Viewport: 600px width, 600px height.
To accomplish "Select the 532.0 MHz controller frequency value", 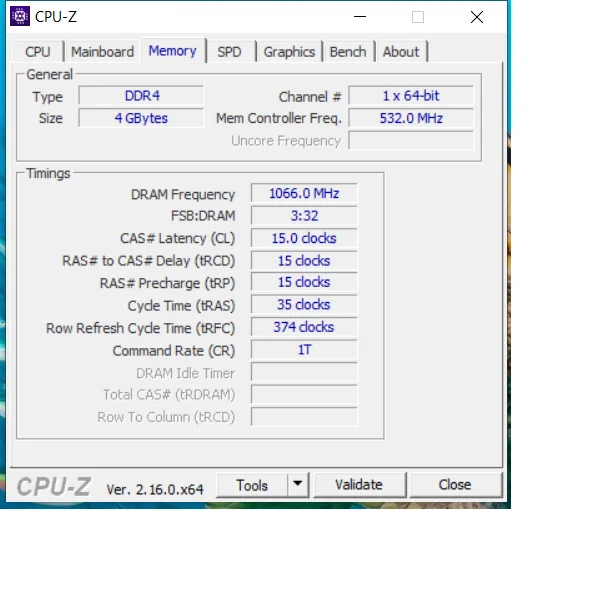I will tap(411, 118).
